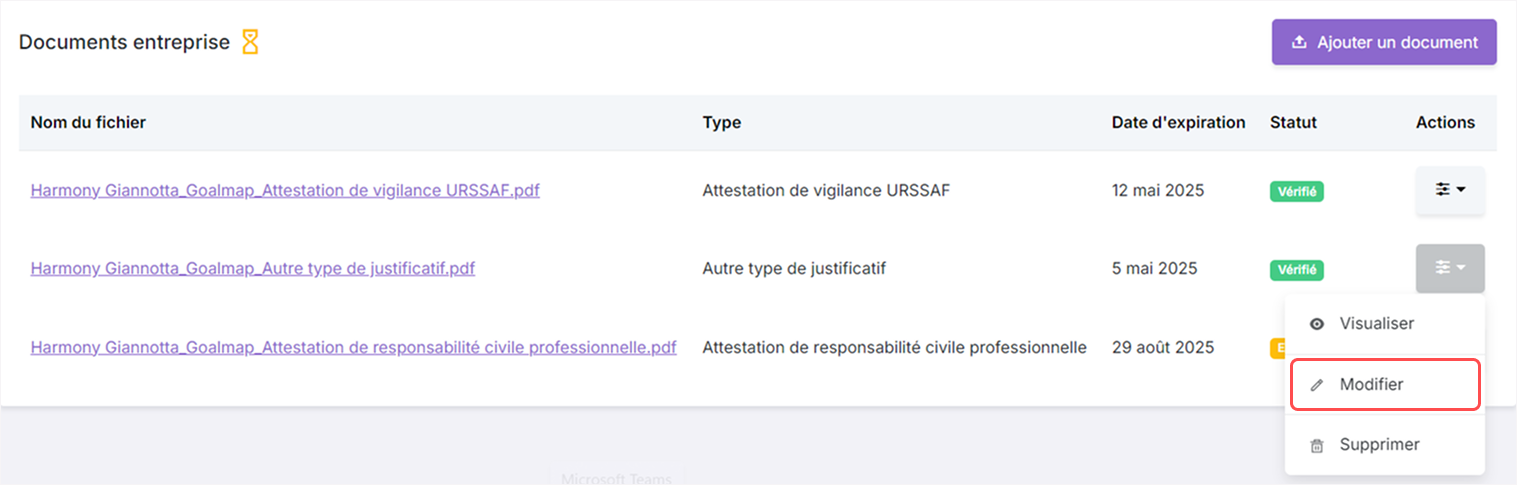
Task: Click the pencil icon next to Modifier
Action: click(1317, 385)
